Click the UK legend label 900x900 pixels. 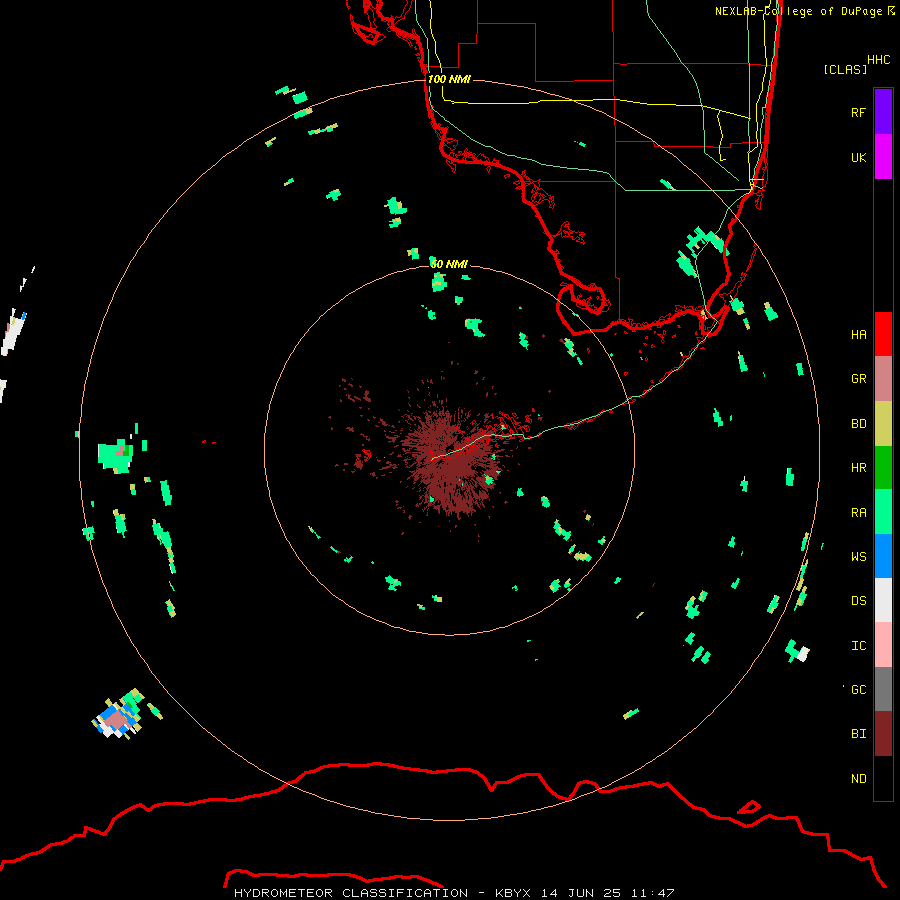point(858,157)
